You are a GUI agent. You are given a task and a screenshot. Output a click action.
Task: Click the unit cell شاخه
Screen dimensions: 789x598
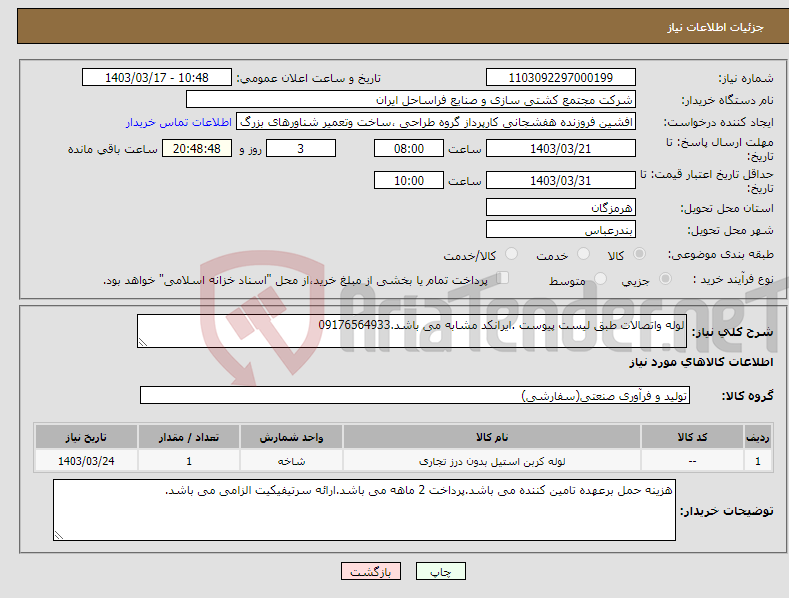pyautogui.click(x=291, y=461)
